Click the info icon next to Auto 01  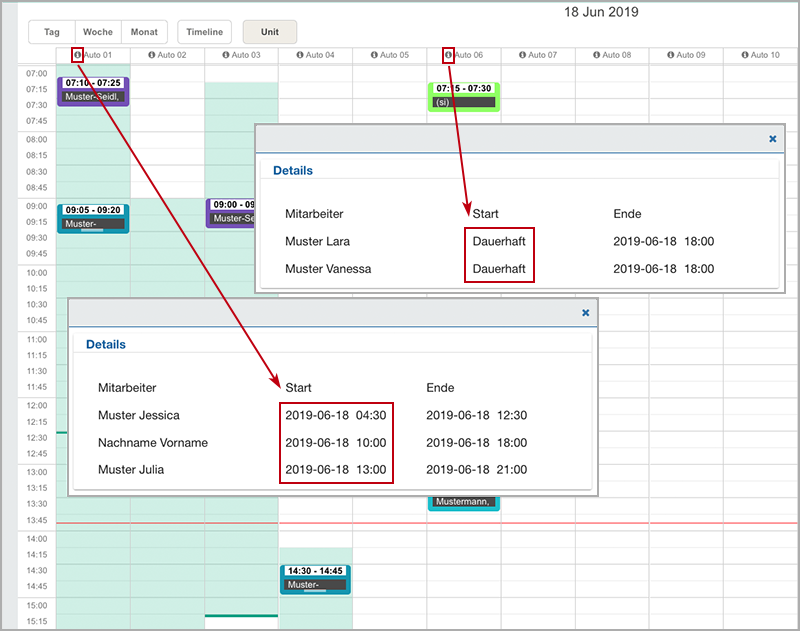[x=78, y=55]
